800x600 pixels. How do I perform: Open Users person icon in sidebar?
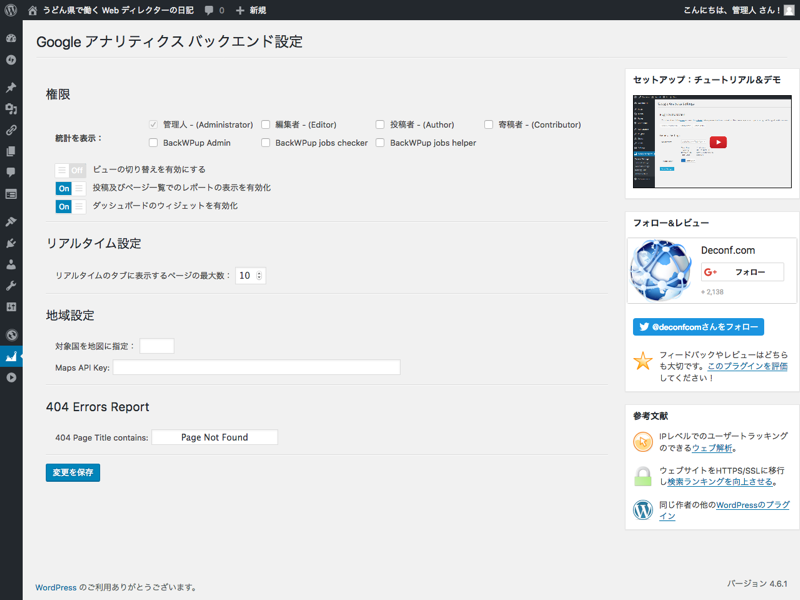[11, 264]
